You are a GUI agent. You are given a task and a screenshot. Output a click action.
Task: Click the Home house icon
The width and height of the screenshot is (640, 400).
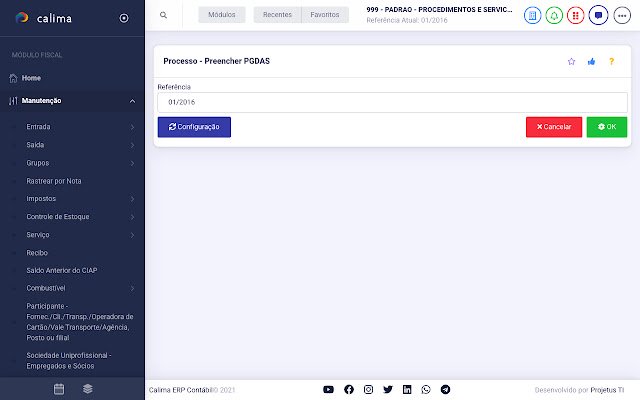point(13,78)
